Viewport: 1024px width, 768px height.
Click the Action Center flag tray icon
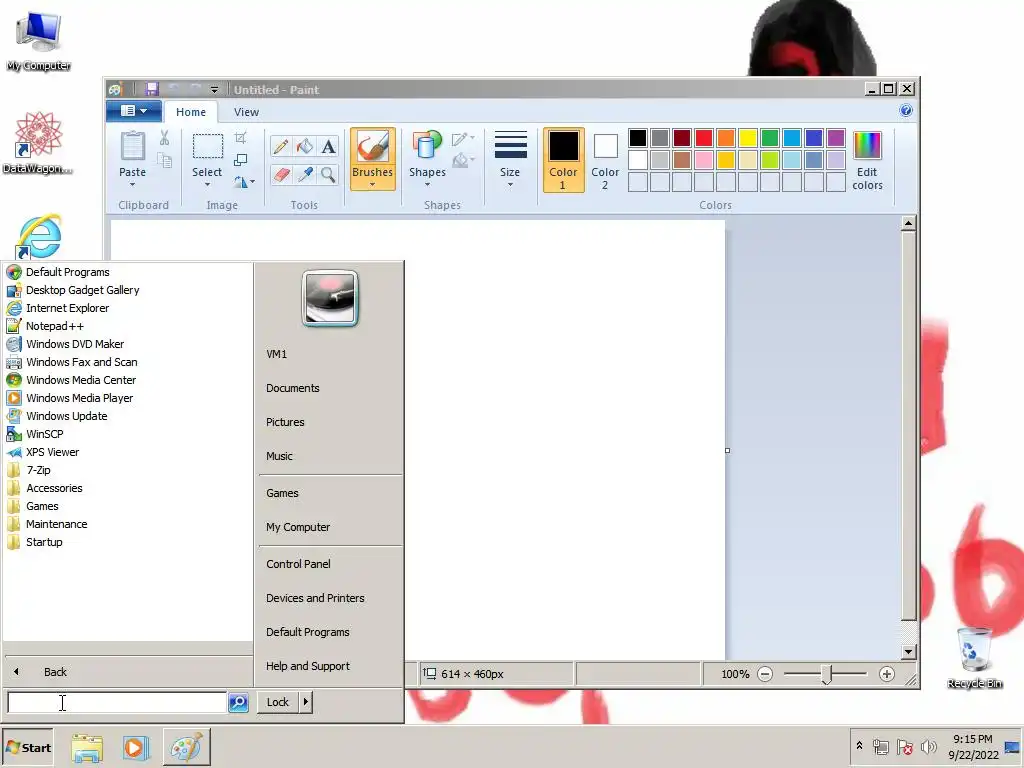(x=904, y=747)
